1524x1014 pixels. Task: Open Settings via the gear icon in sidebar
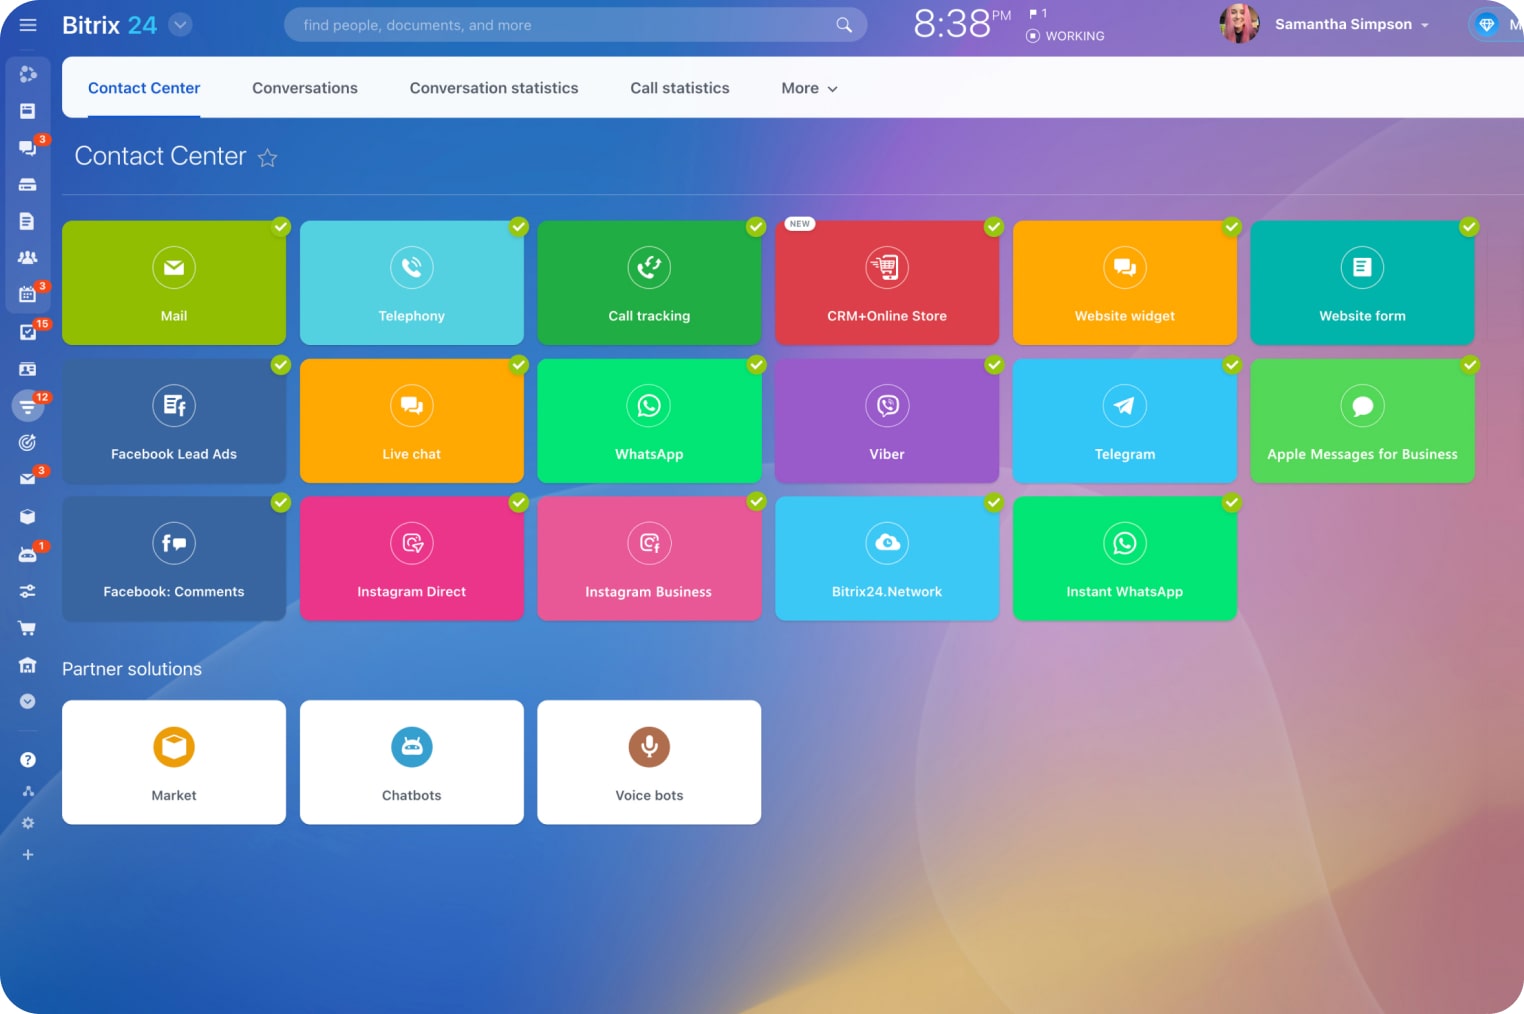tap(28, 823)
